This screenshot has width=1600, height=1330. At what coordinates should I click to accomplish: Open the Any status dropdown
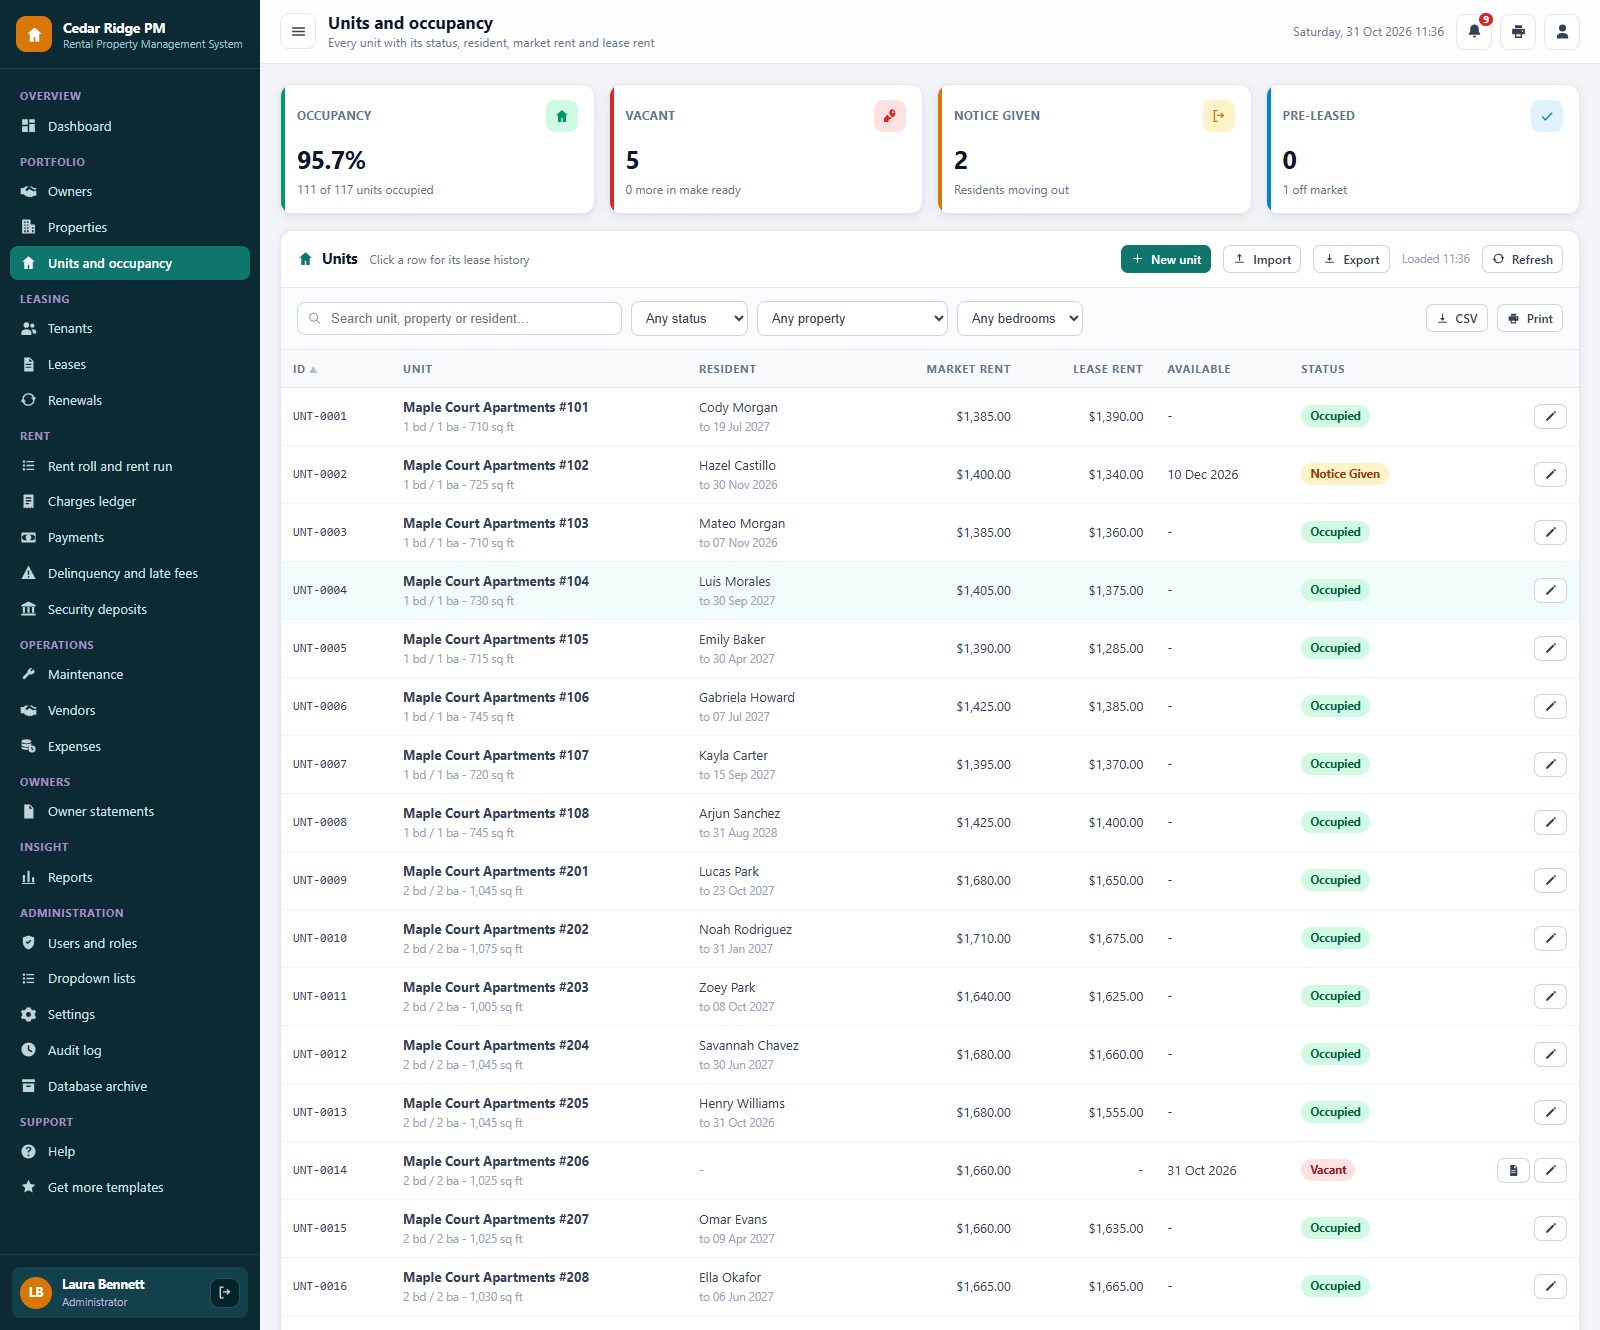click(689, 318)
